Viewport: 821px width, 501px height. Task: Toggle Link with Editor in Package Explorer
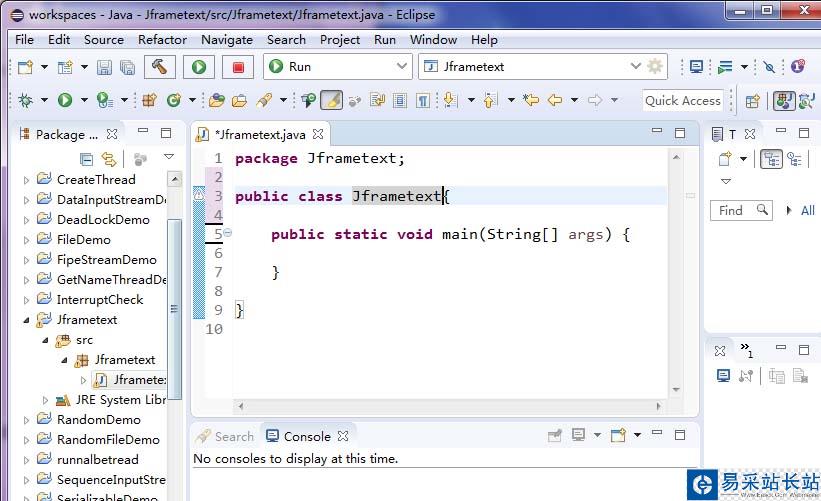pos(109,158)
